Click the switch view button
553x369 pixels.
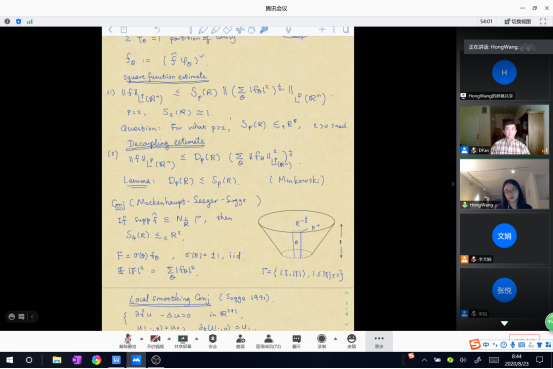coord(518,22)
